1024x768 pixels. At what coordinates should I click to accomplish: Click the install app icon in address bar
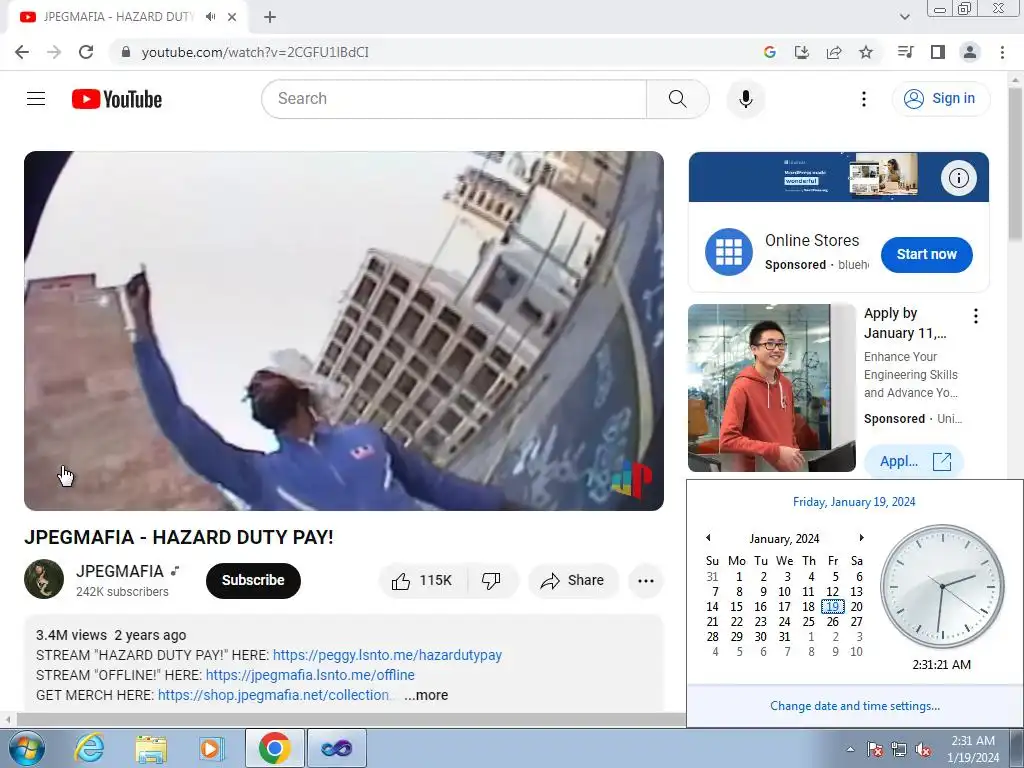[x=802, y=52]
